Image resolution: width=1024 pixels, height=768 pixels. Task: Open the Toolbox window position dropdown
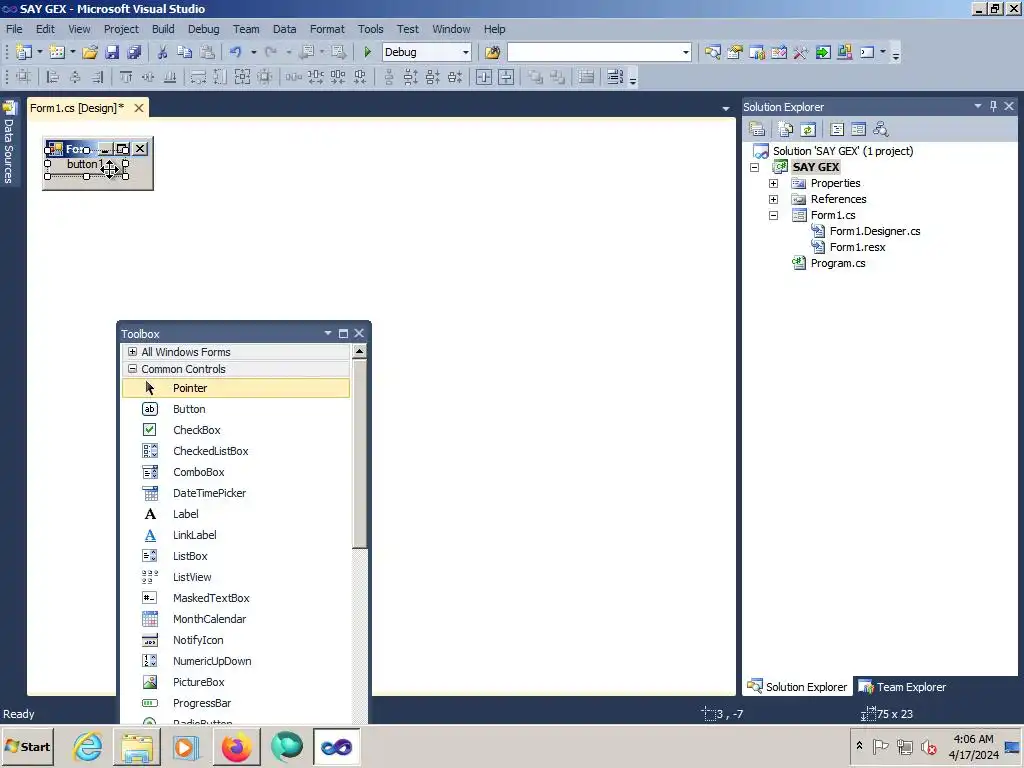click(328, 333)
